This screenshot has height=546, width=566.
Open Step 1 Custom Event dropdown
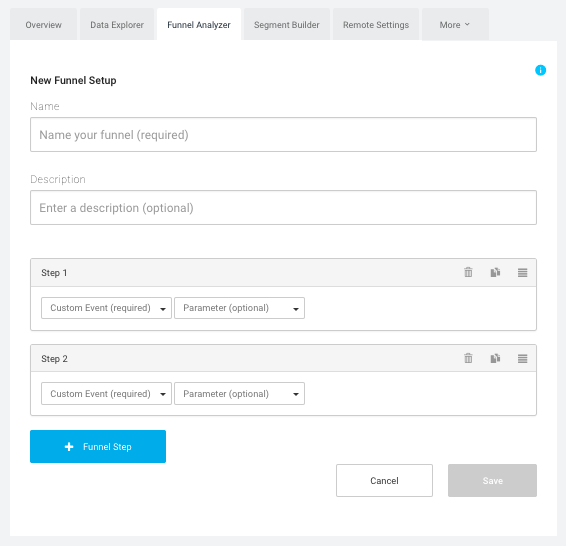pyautogui.click(x=106, y=308)
